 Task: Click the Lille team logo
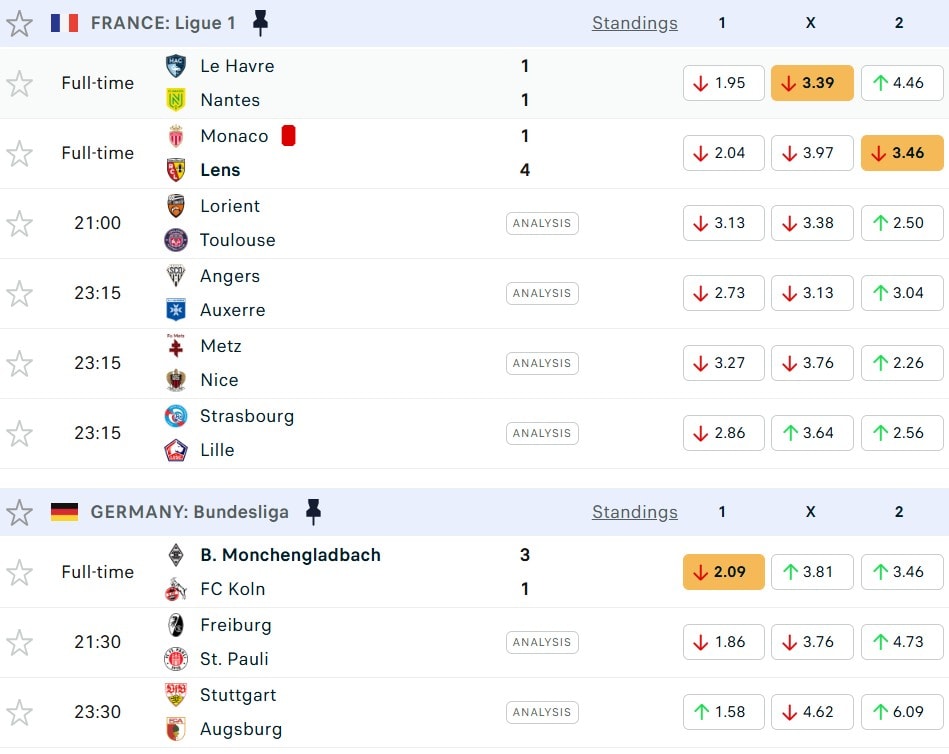point(176,450)
